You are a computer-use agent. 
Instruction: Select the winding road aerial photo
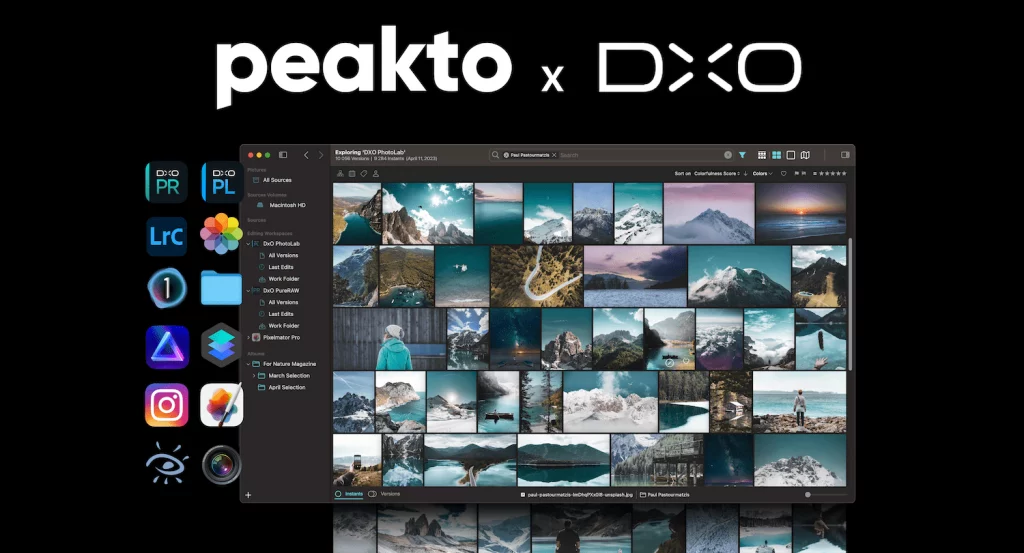(x=537, y=276)
